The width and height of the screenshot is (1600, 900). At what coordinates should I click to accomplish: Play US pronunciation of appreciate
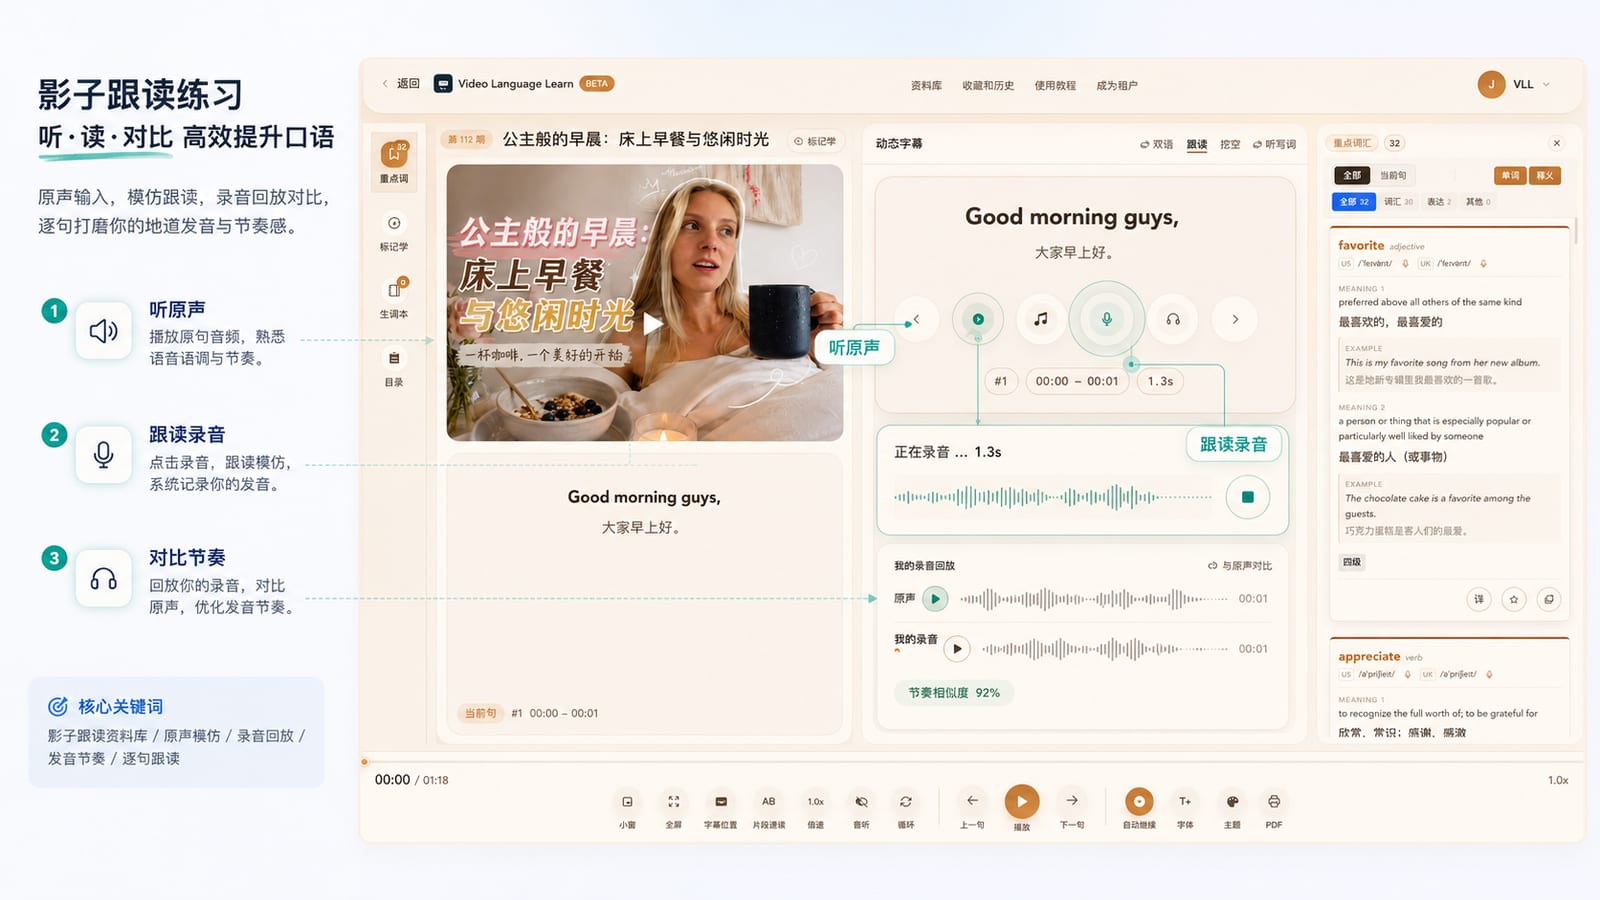pos(1408,675)
